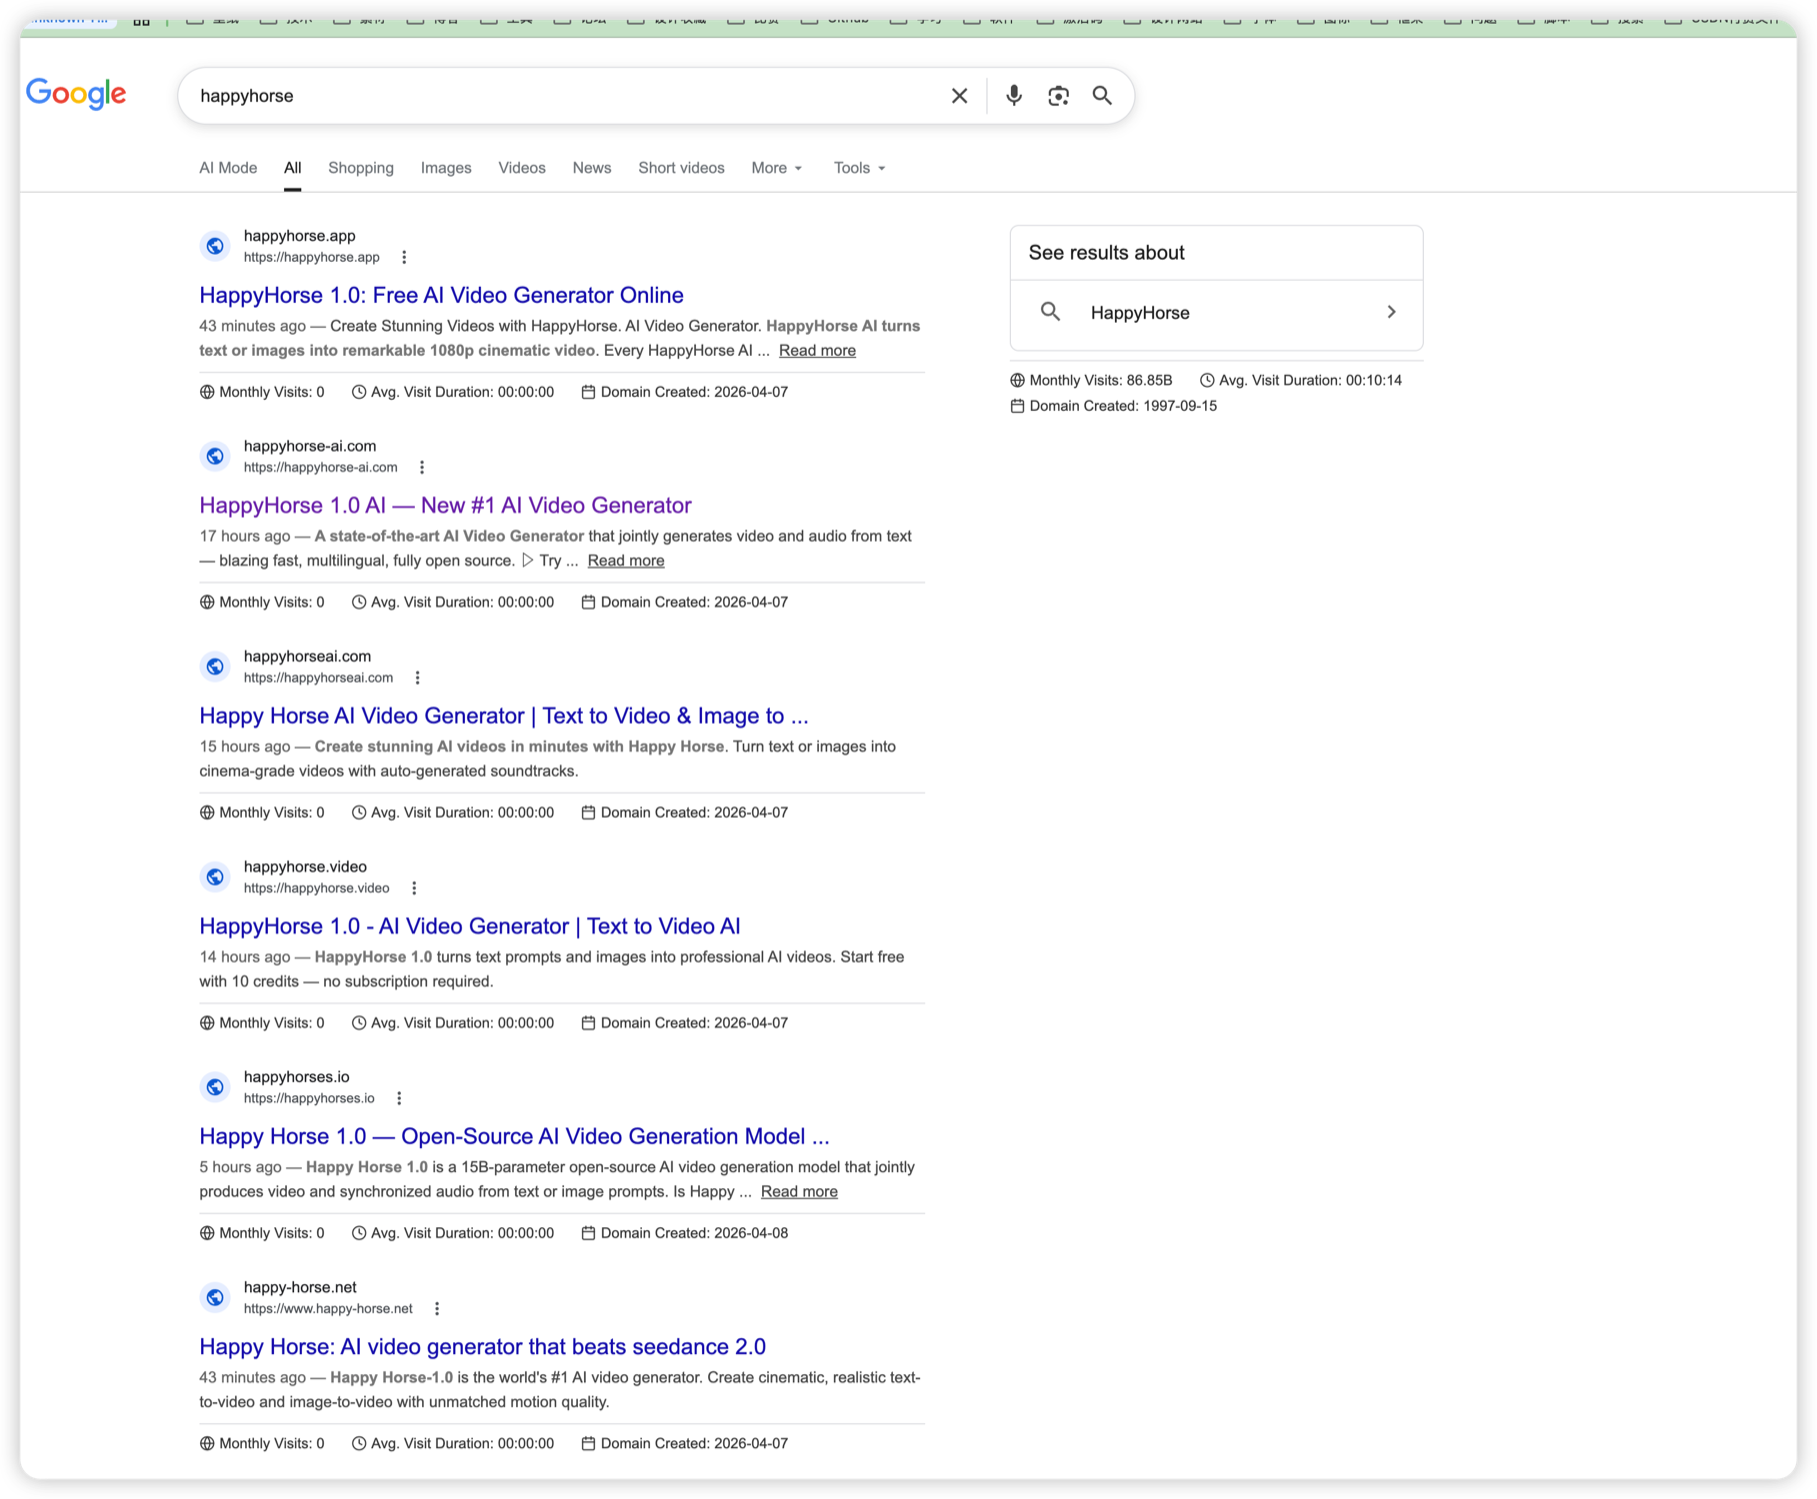Switch to the Shopping tab
Image resolution: width=1817 pixels, height=1499 pixels.
tap(361, 168)
